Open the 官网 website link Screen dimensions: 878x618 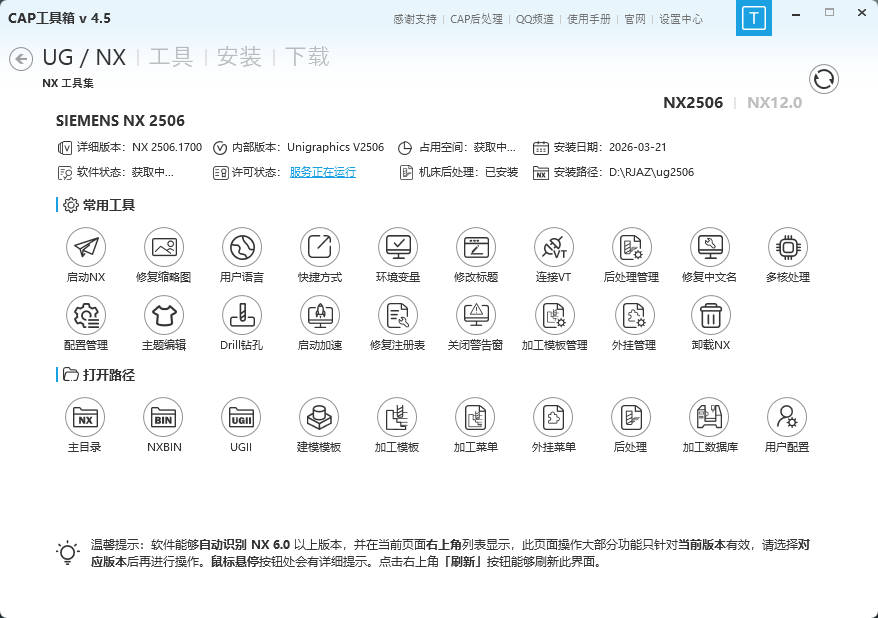635,19
